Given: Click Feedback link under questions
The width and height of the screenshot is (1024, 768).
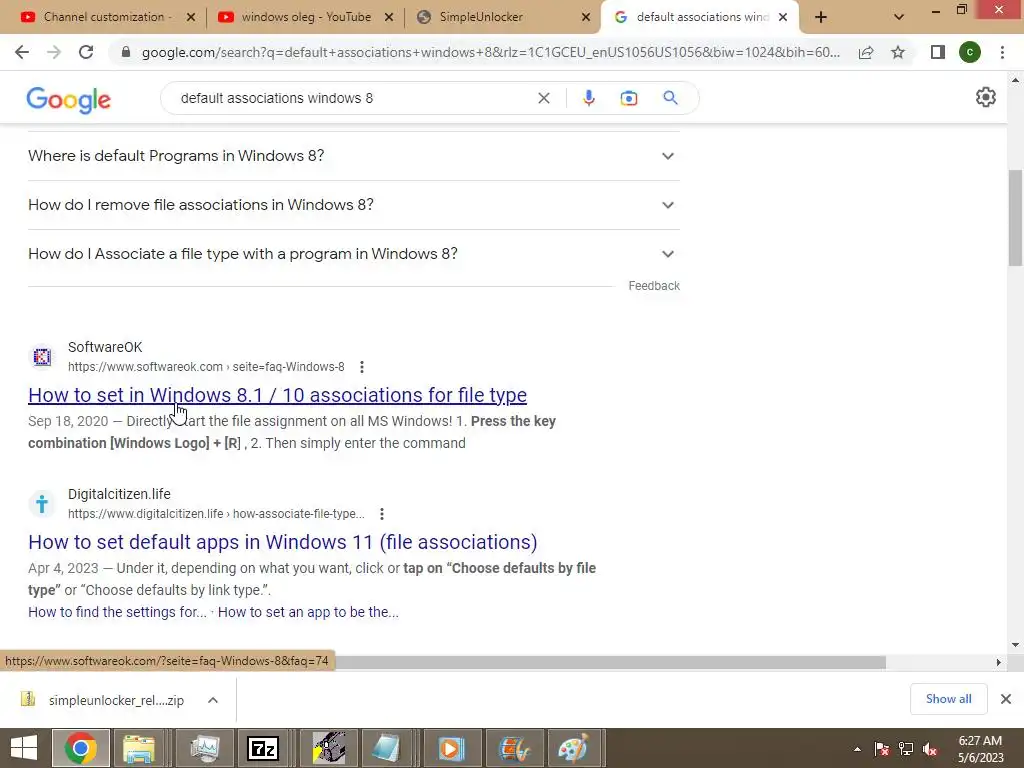Looking at the screenshot, I should coord(654,286).
